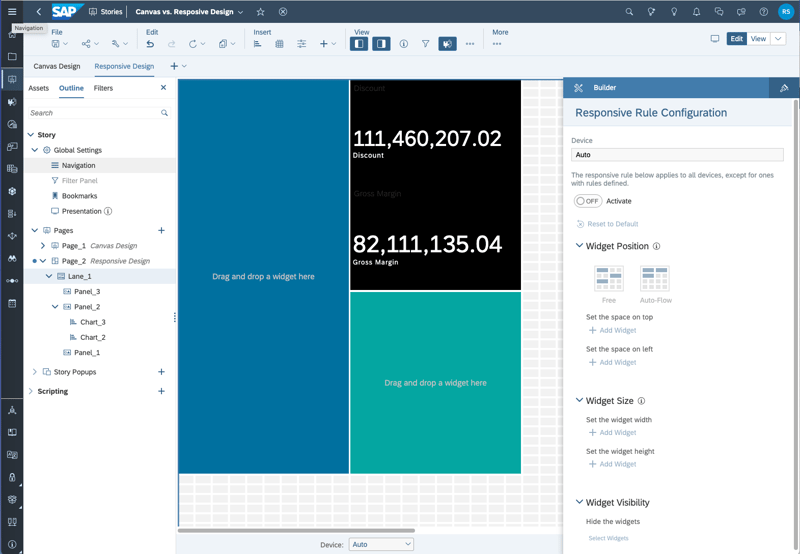The image size is (800, 554).
Task: Open the notifications bell icon
Action: pyautogui.click(x=696, y=12)
